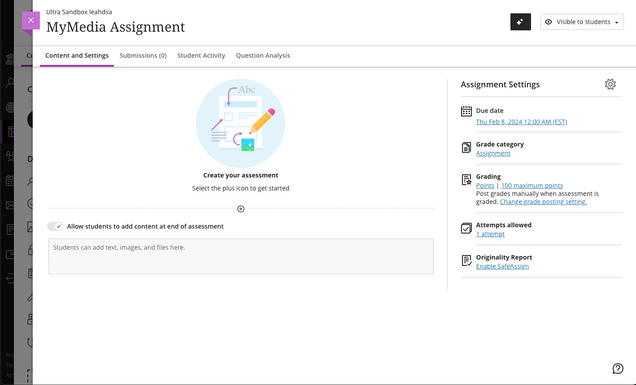Click Select the plus icon to get started text
The image size is (636, 385).
pyautogui.click(x=241, y=188)
